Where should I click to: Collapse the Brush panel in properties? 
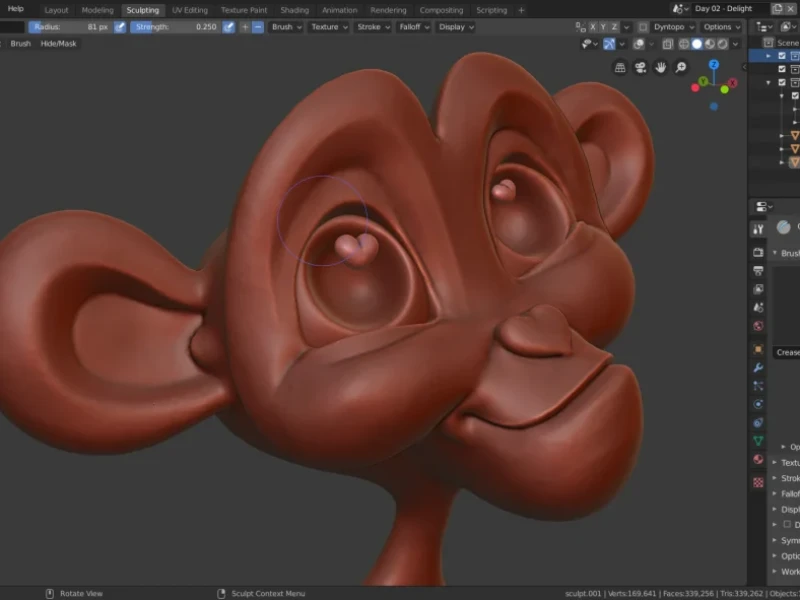point(774,253)
